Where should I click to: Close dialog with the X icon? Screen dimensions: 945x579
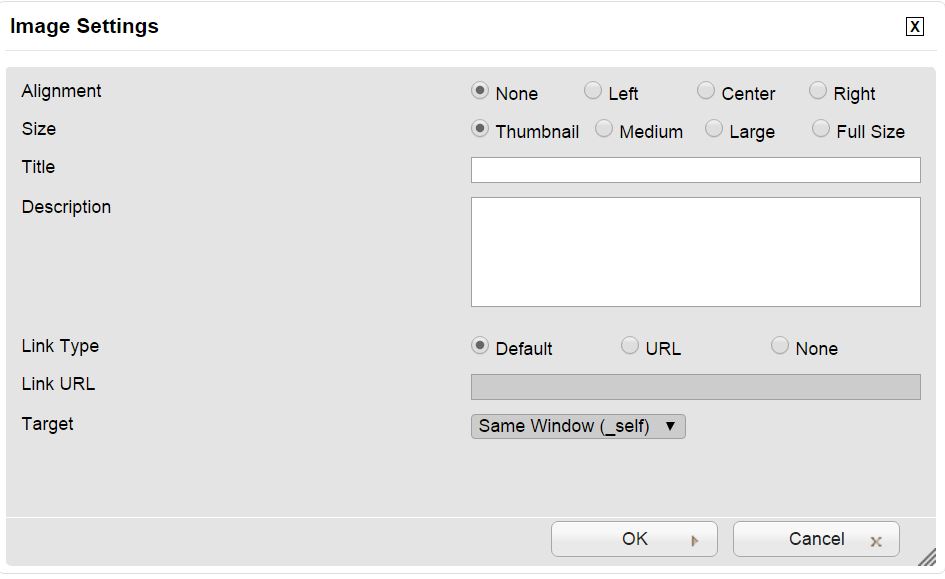tap(914, 27)
